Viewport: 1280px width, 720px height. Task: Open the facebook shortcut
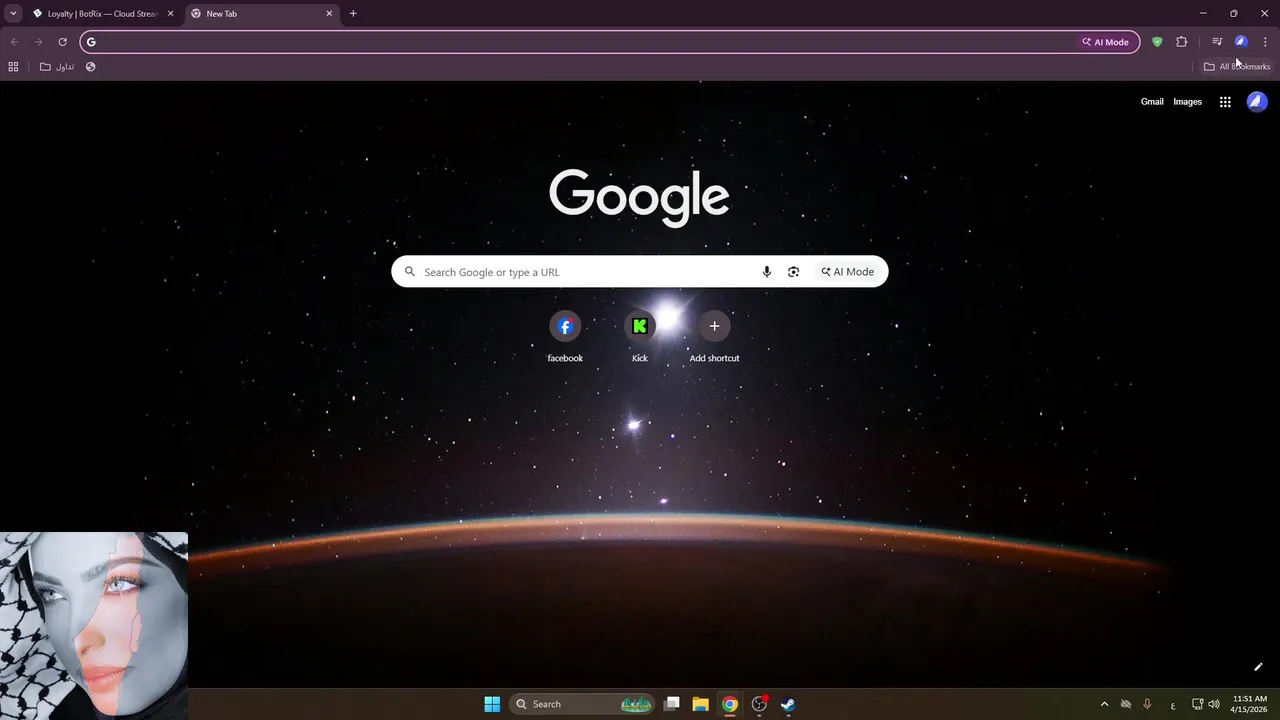pos(565,336)
